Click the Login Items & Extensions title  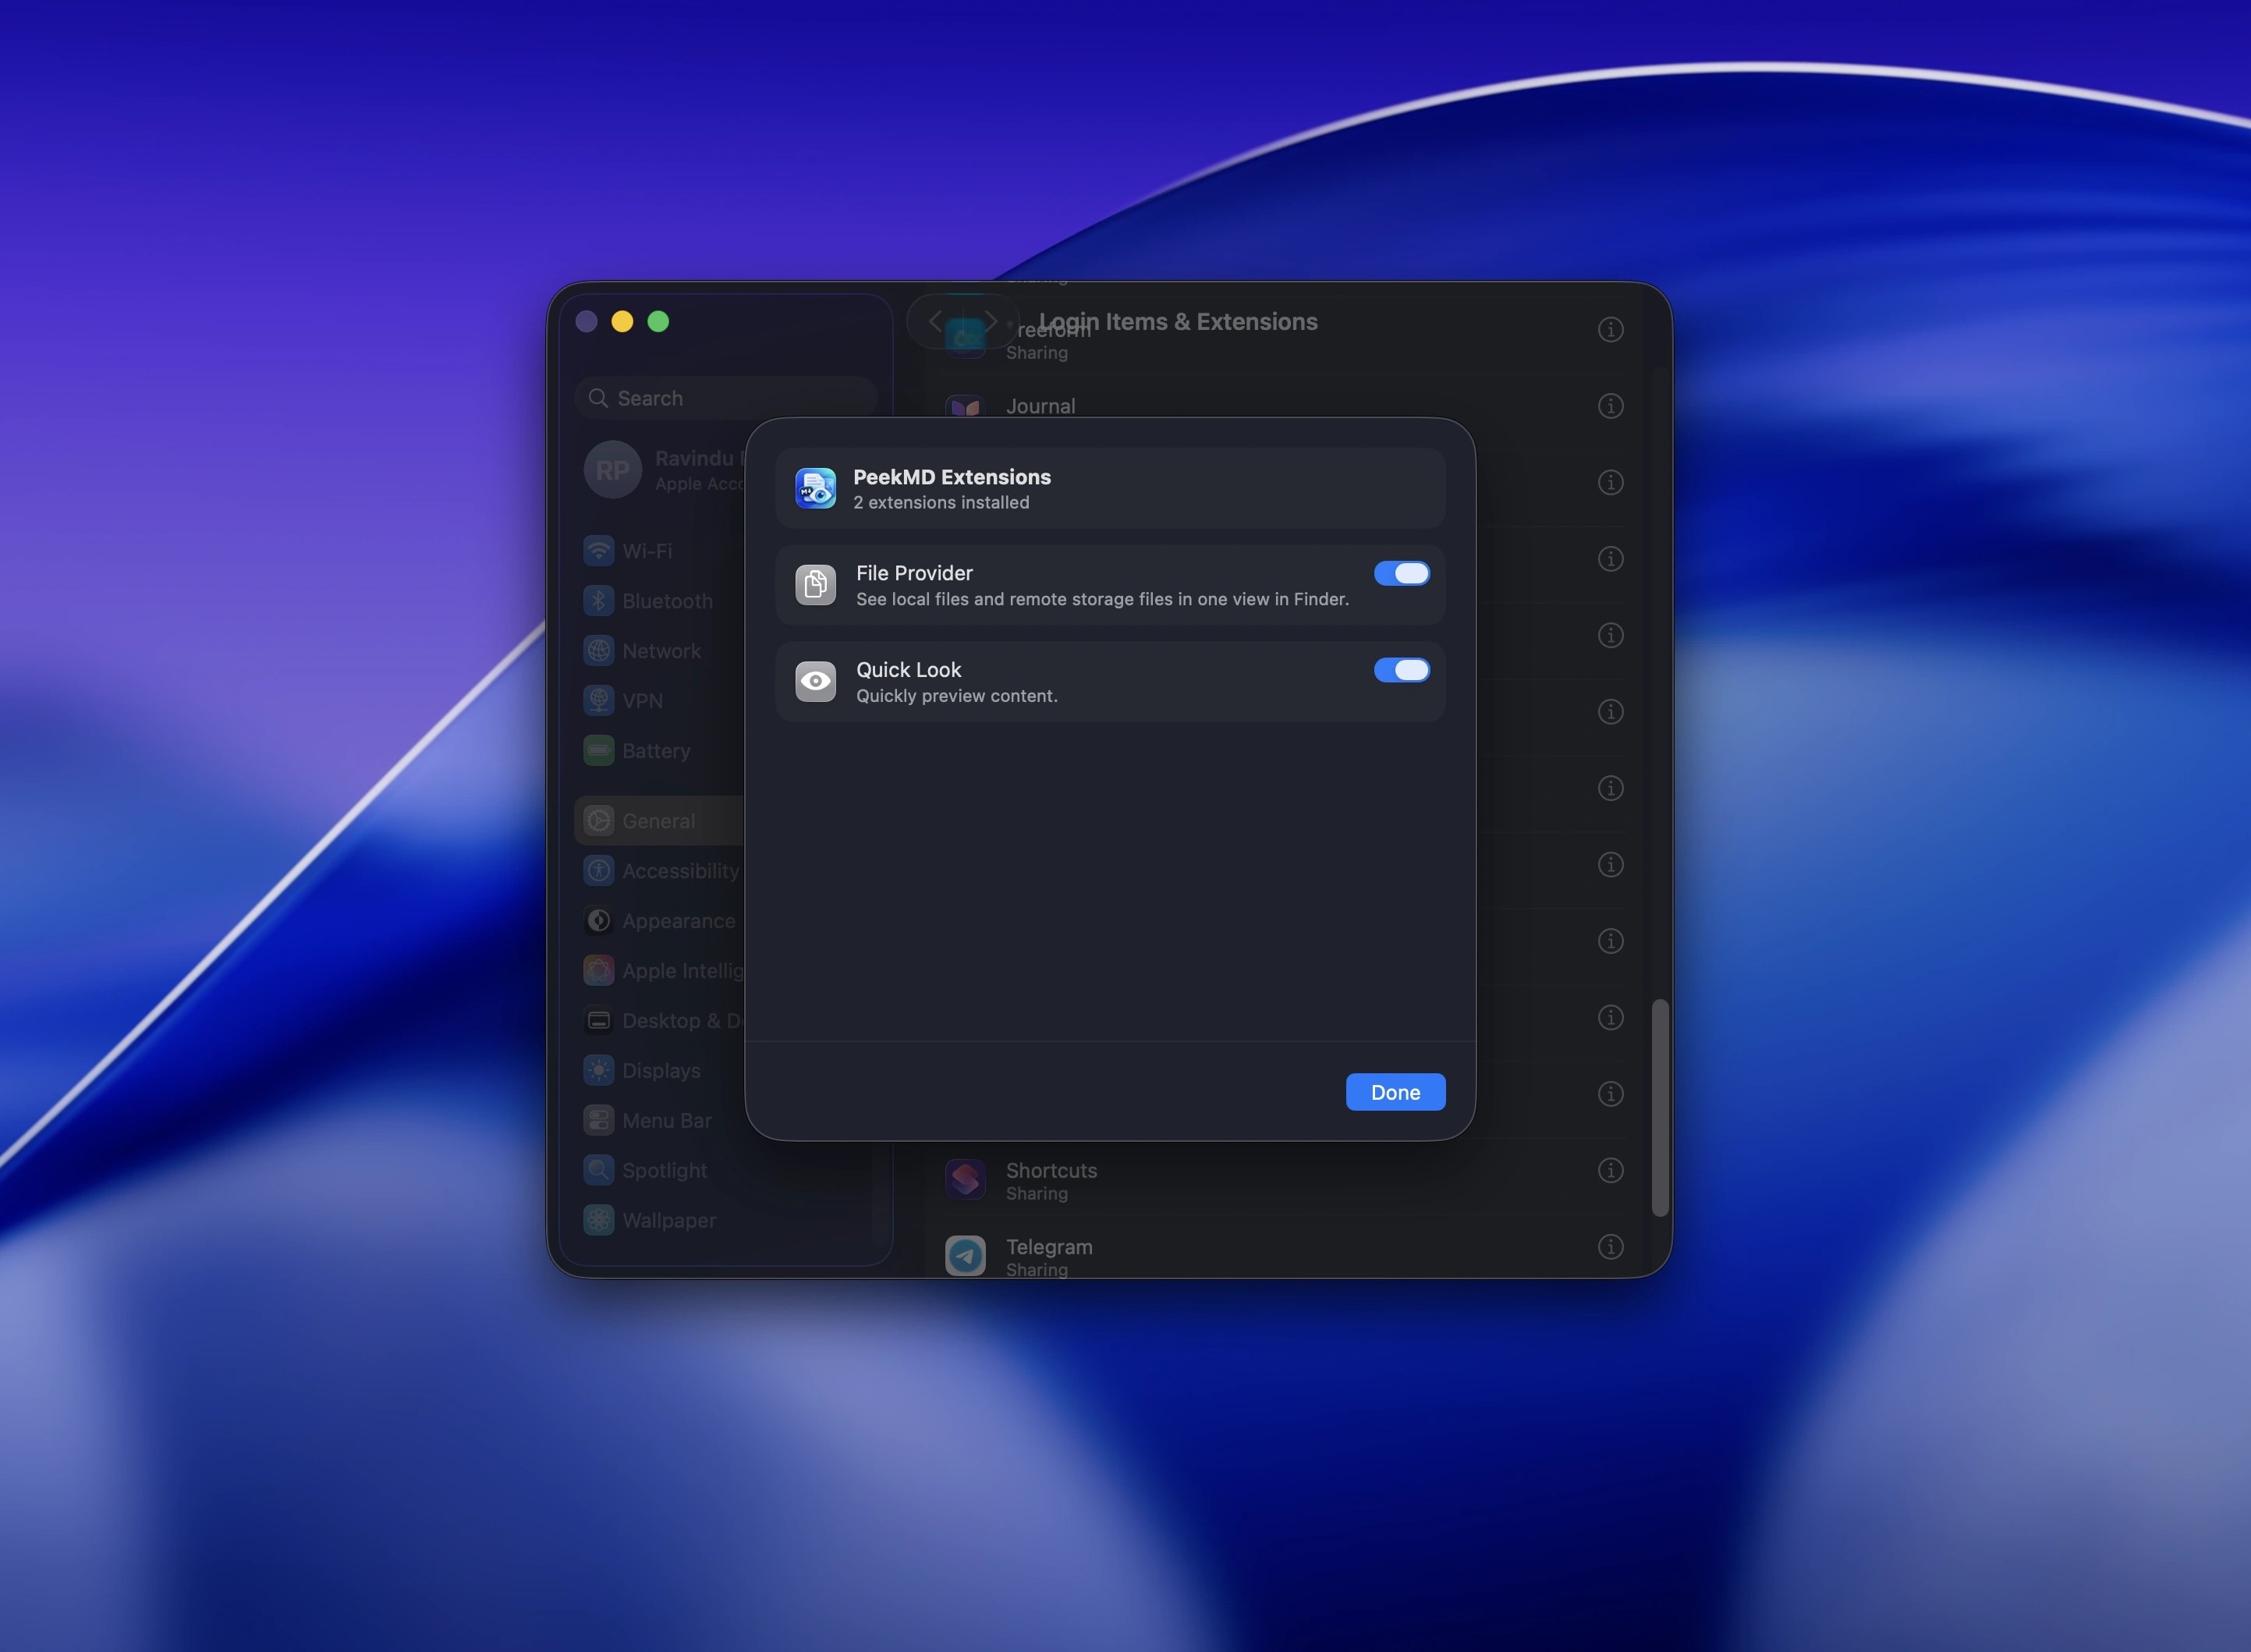[x=1178, y=322]
